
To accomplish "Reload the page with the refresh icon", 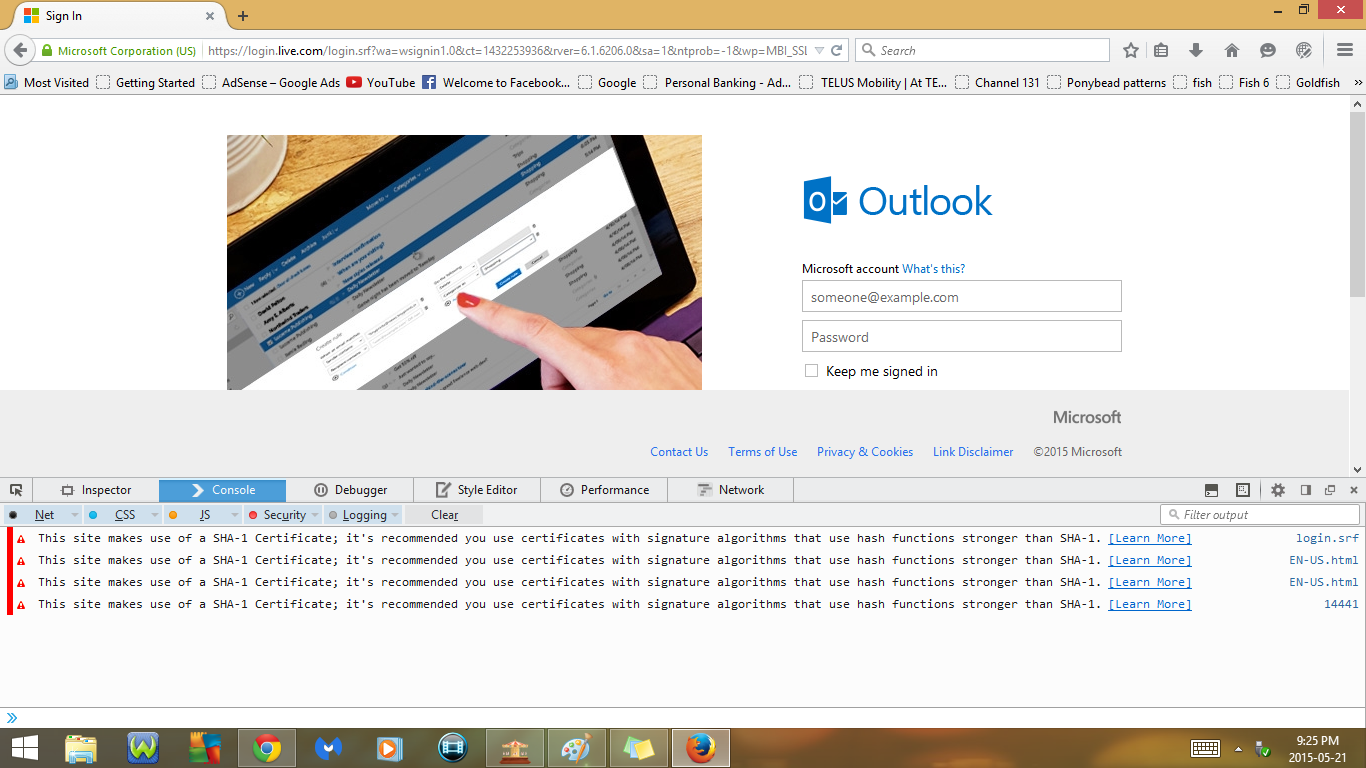I will (837, 50).
